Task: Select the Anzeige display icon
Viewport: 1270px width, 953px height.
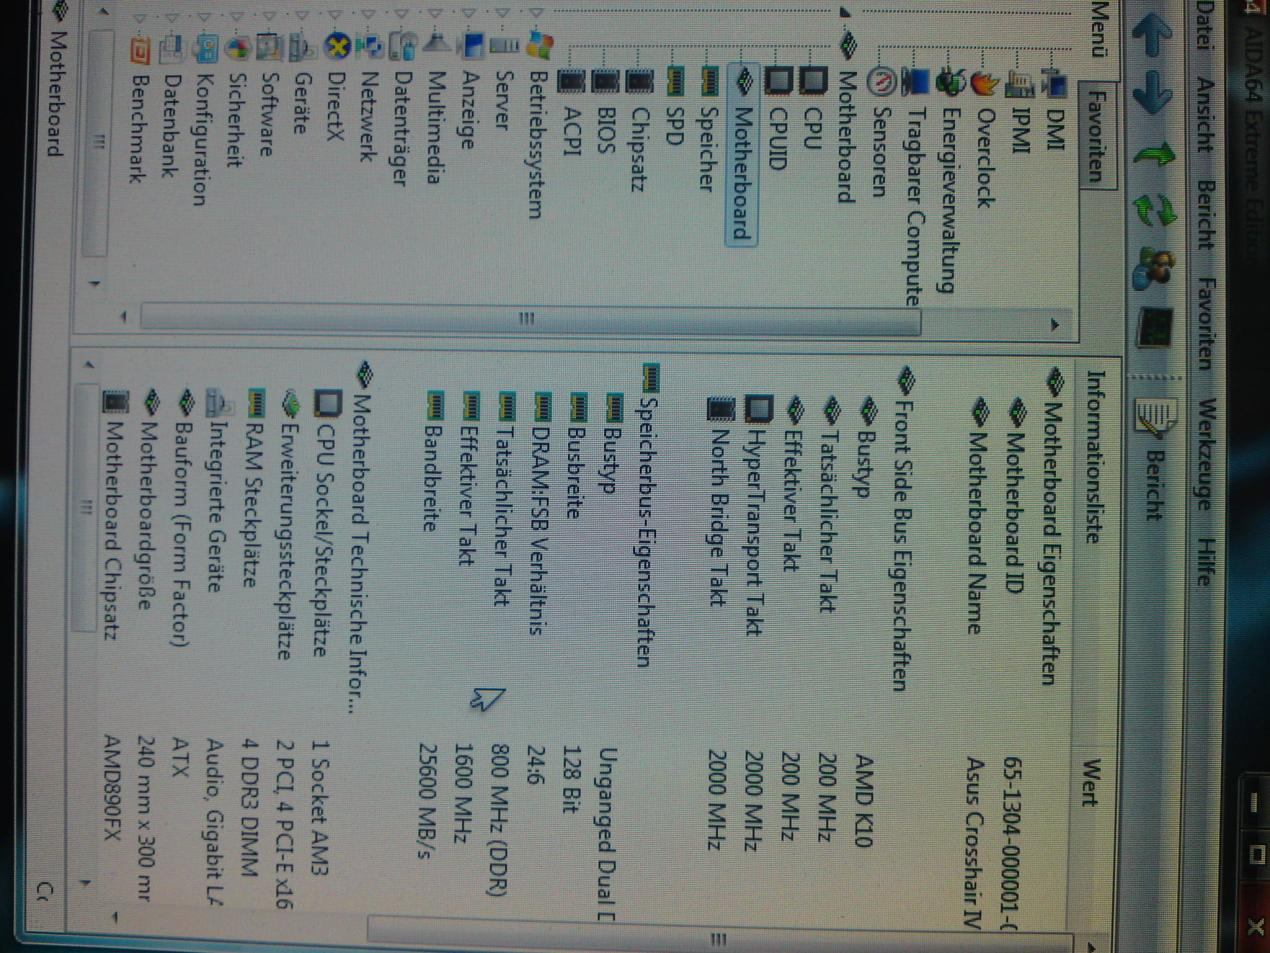Action: point(471,45)
